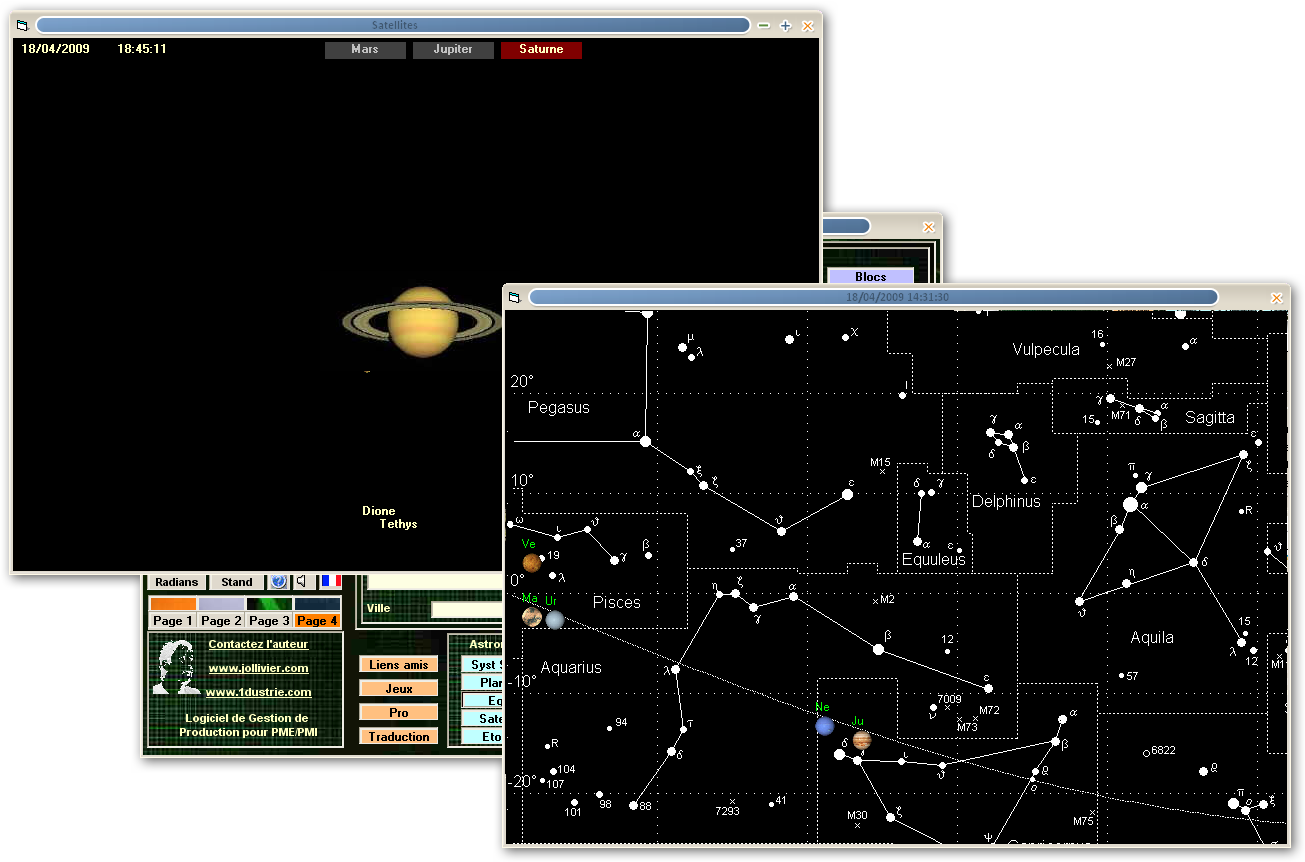Toggle the Stand mode button
Image resolution: width=1305 pixels, height=862 pixels.
click(237, 582)
